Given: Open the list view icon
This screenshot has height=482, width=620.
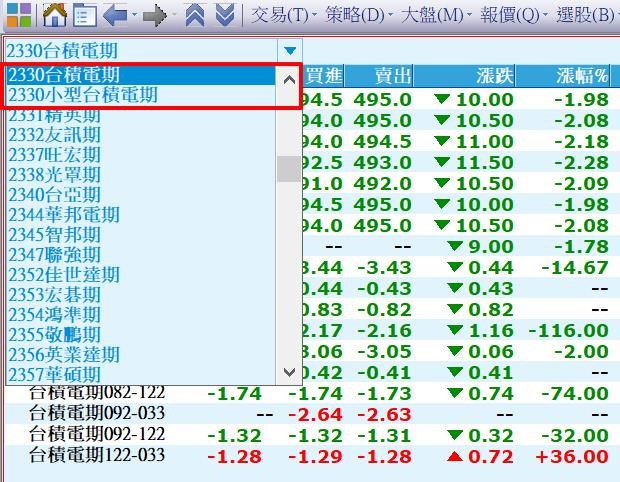Looking at the screenshot, I should pos(85,15).
